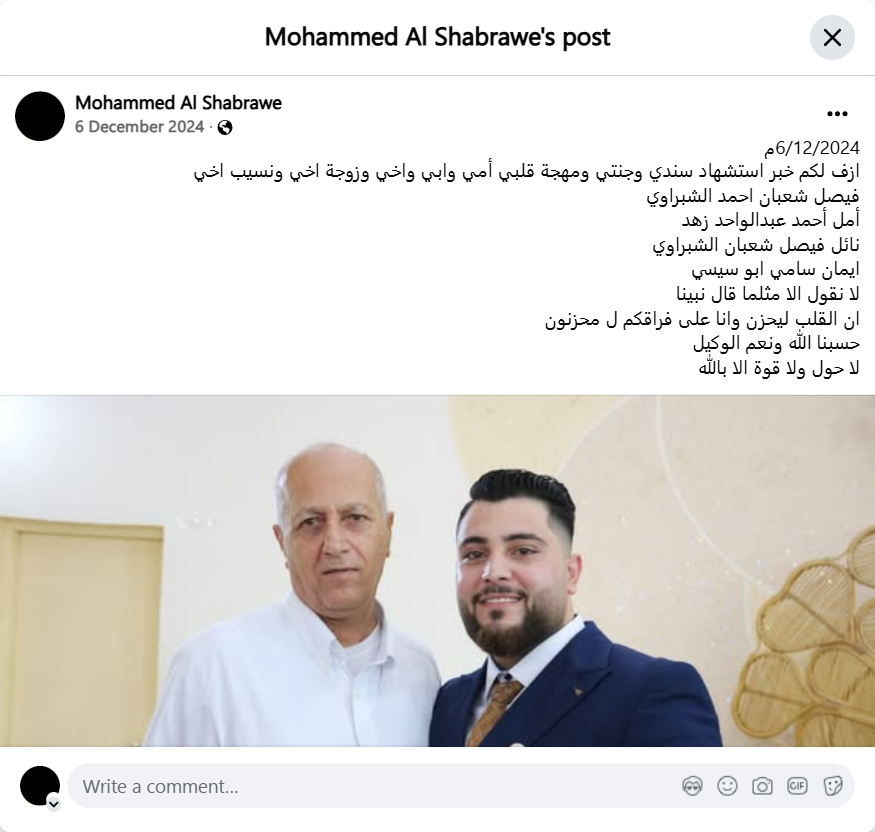The image size is (875, 832).
Task: Open the 6 December 2024 timestamp link
Action: click(x=140, y=127)
